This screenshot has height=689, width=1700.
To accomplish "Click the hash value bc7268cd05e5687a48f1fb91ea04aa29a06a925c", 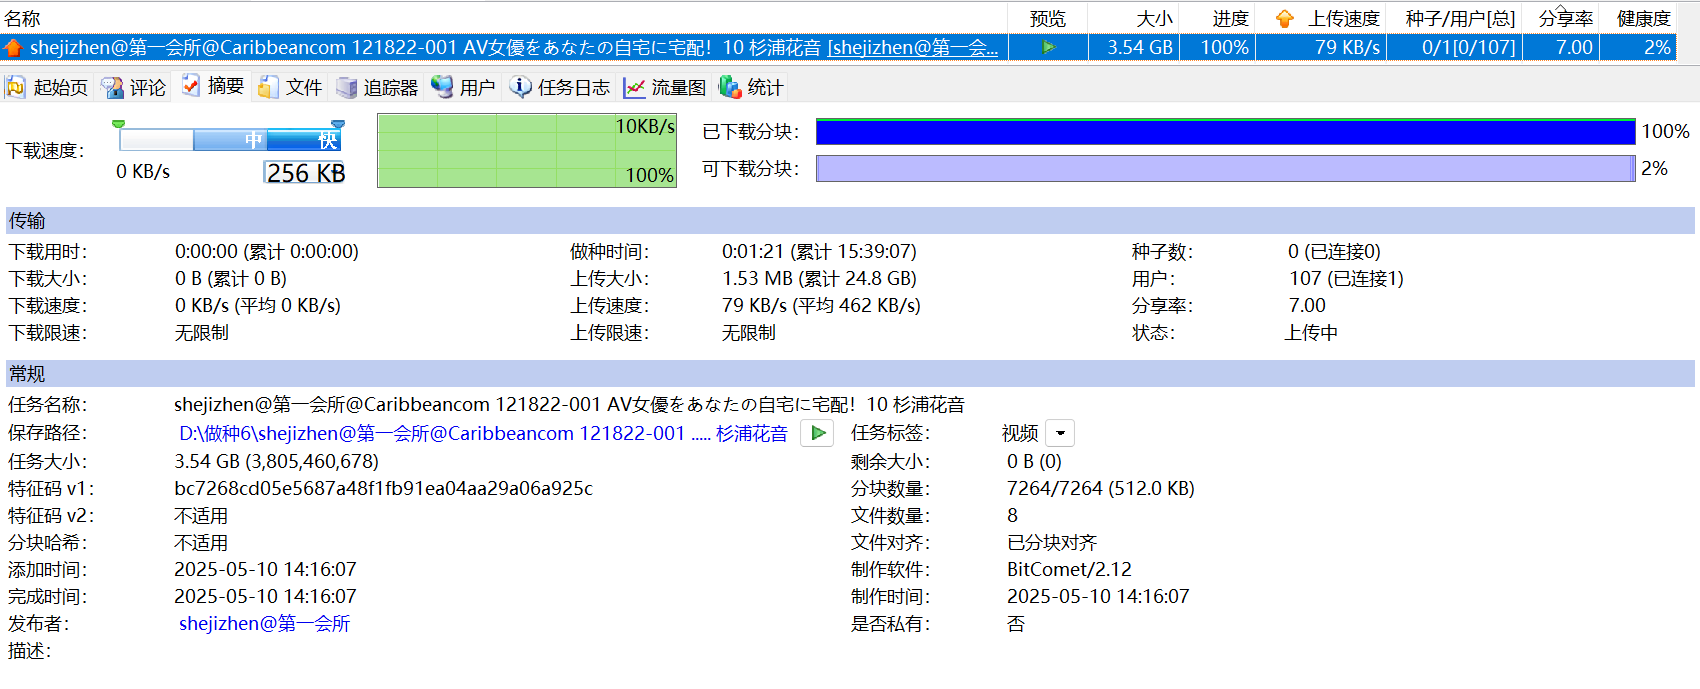I will pos(383,489).
